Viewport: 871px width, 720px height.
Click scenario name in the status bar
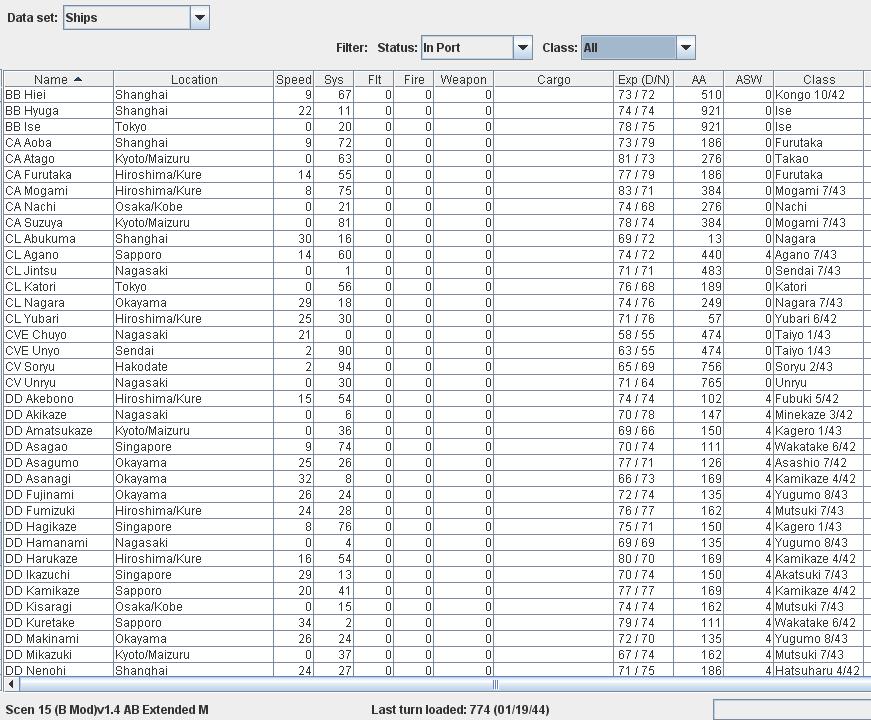click(x=107, y=709)
